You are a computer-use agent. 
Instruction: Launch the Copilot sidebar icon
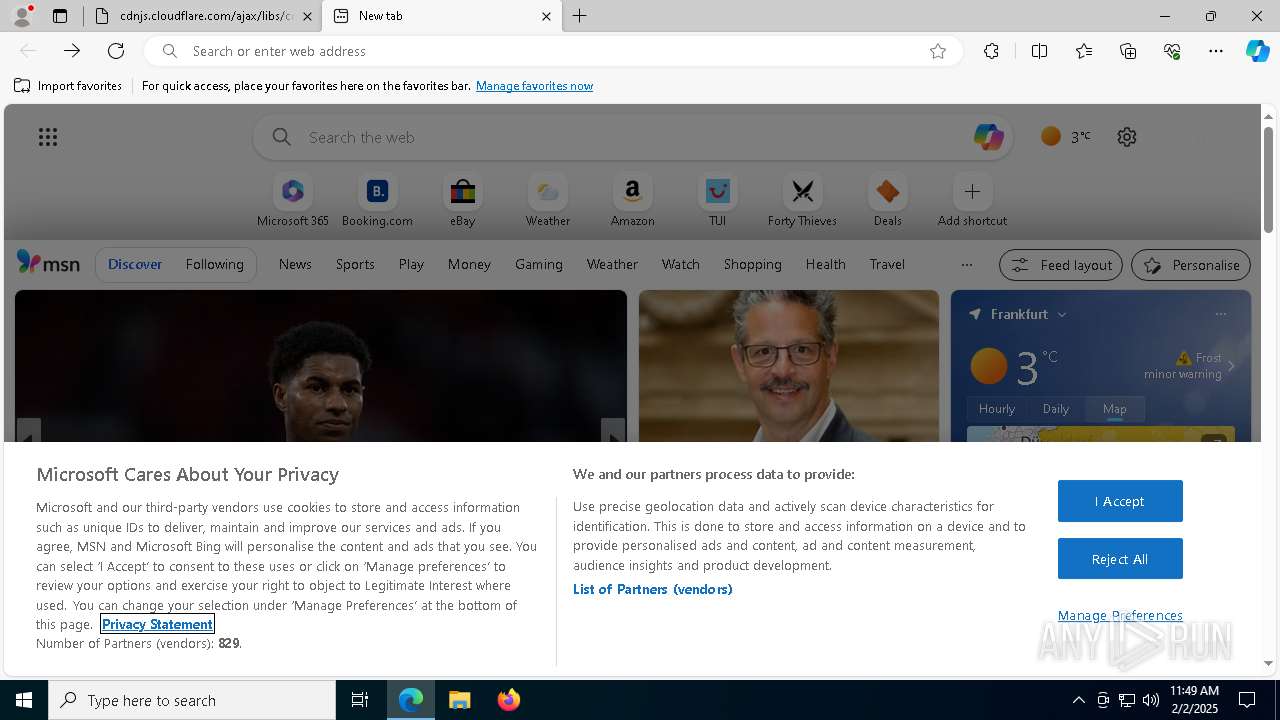(x=1258, y=51)
